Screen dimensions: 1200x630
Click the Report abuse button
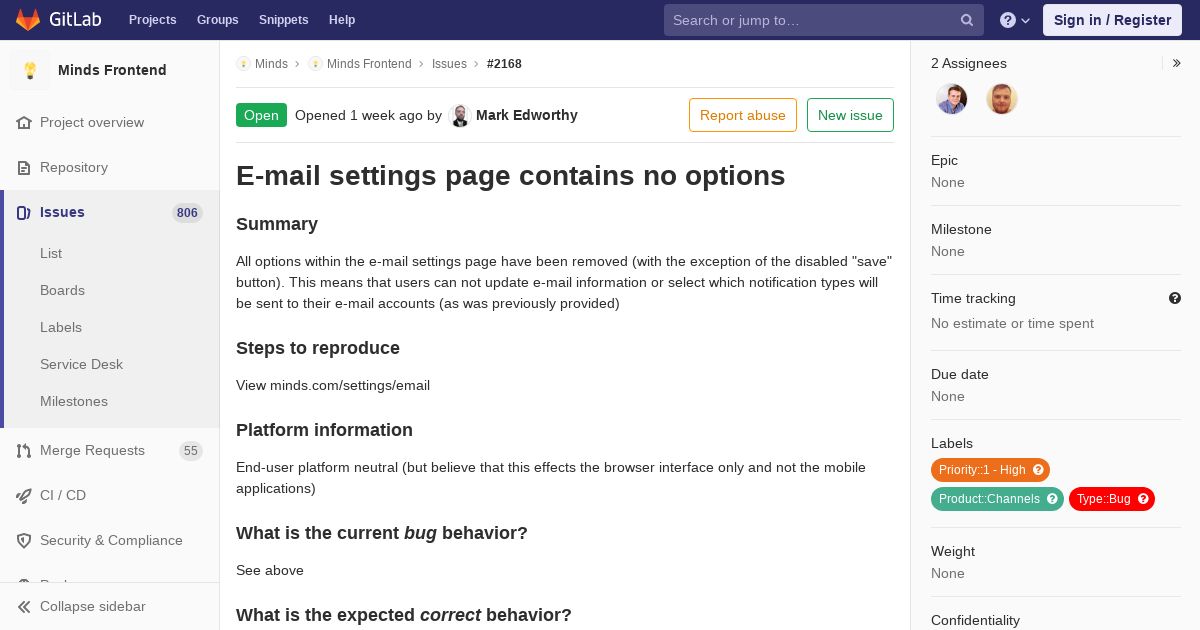click(743, 115)
